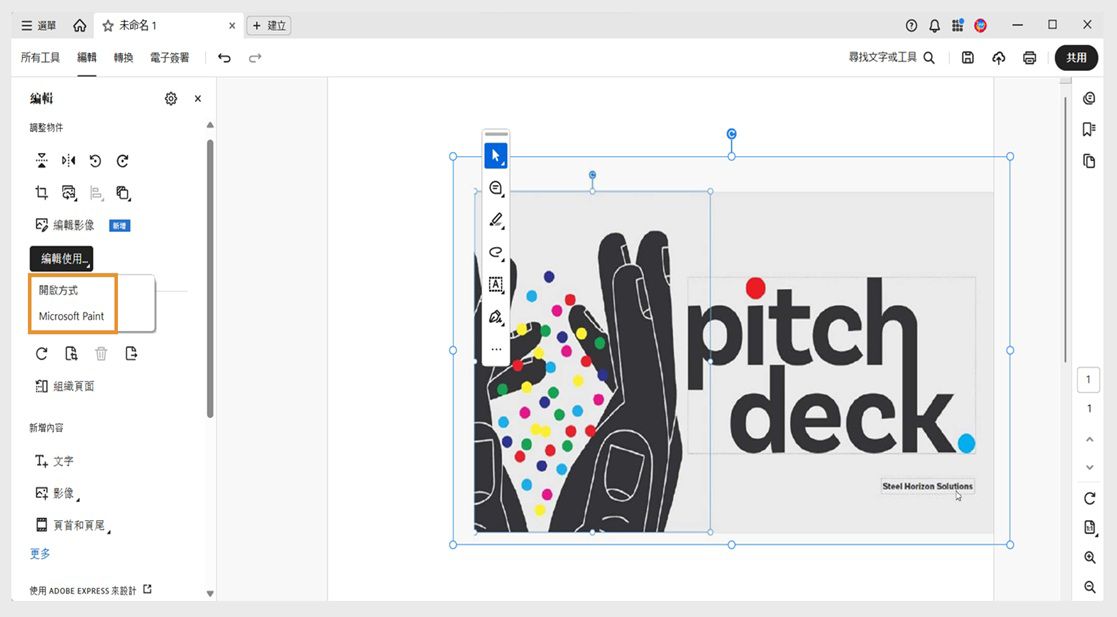Upload the file to cloud
This screenshot has width=1117, height=617.
point(999,58)
